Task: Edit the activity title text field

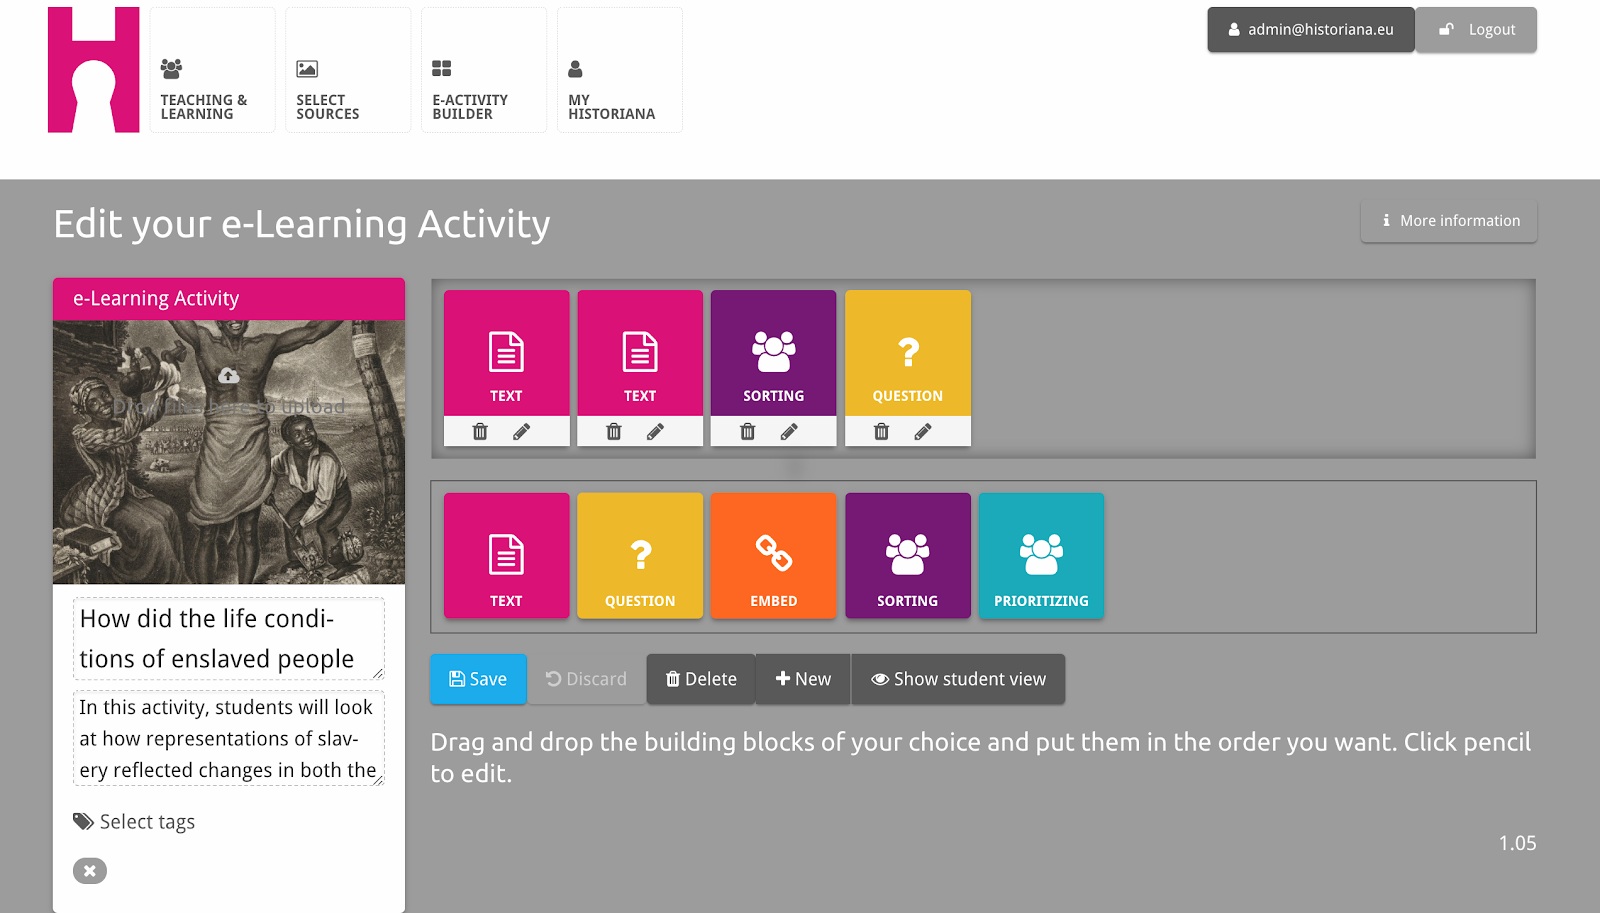Action: 229,639
